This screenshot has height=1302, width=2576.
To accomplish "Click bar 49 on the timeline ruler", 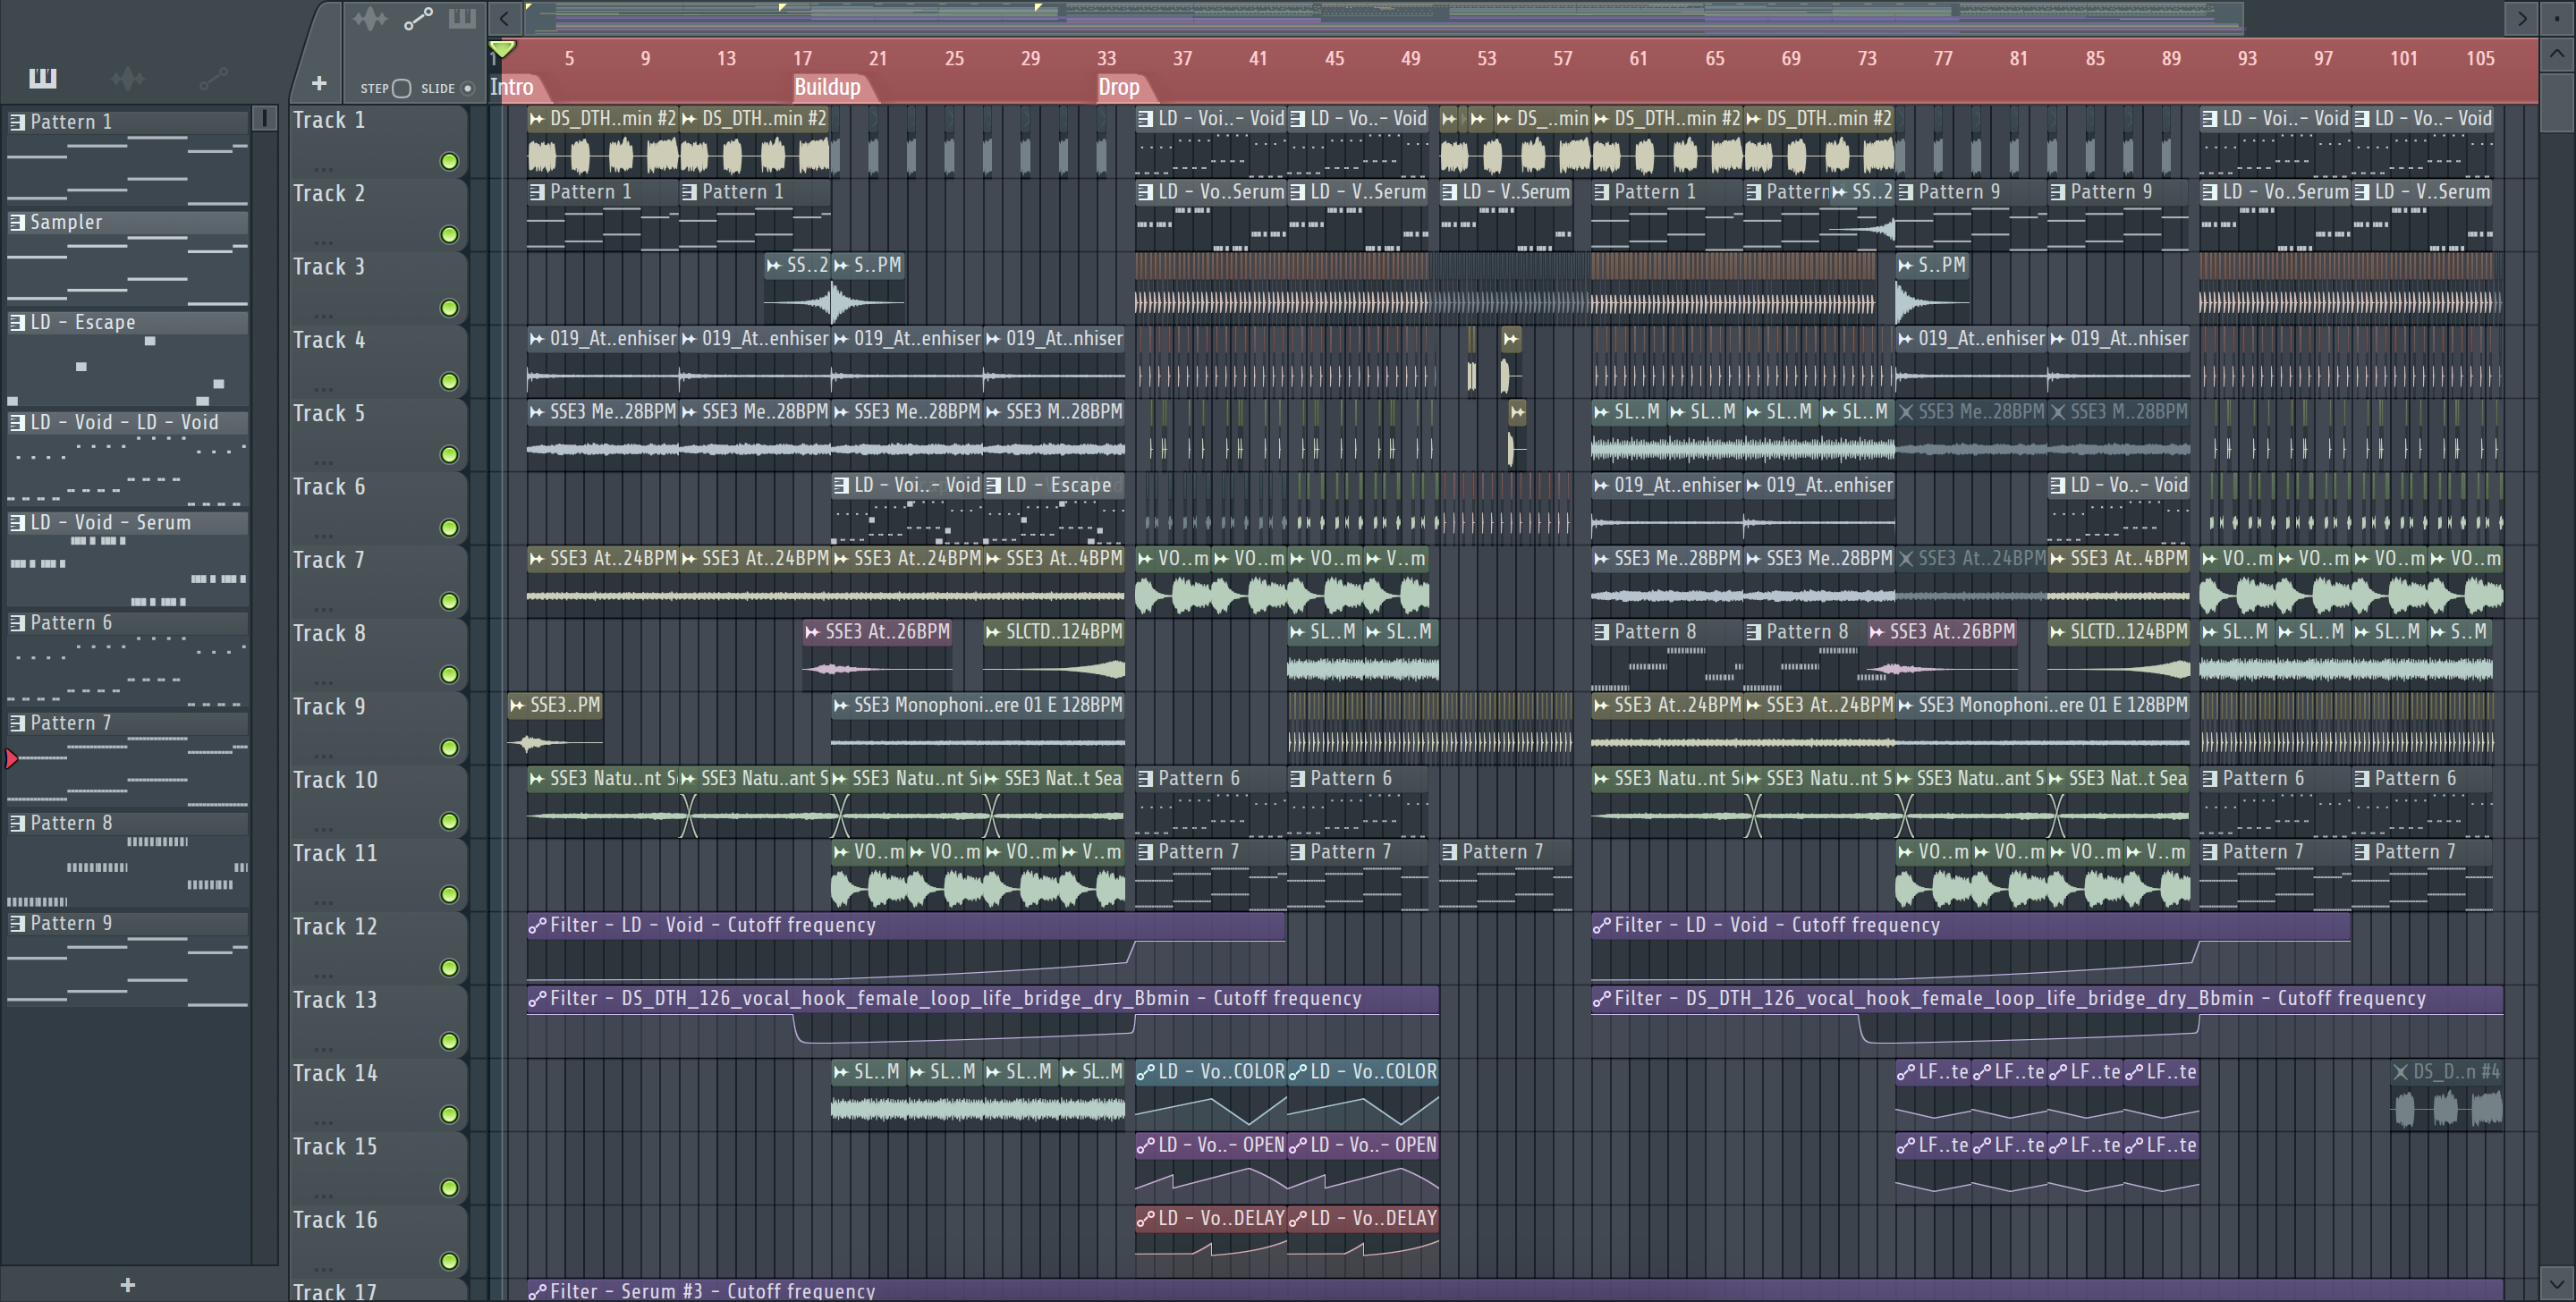I will [x=1410, y=58].
